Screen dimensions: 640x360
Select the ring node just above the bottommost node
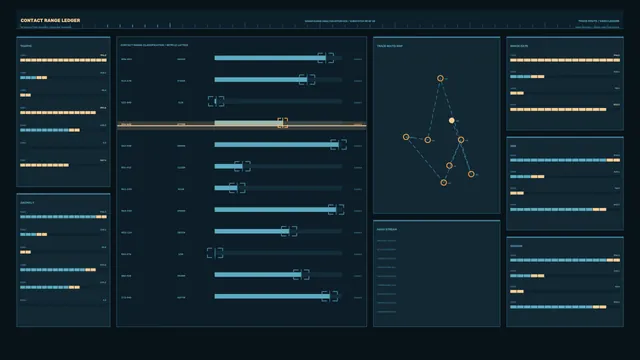click(449, 165)
